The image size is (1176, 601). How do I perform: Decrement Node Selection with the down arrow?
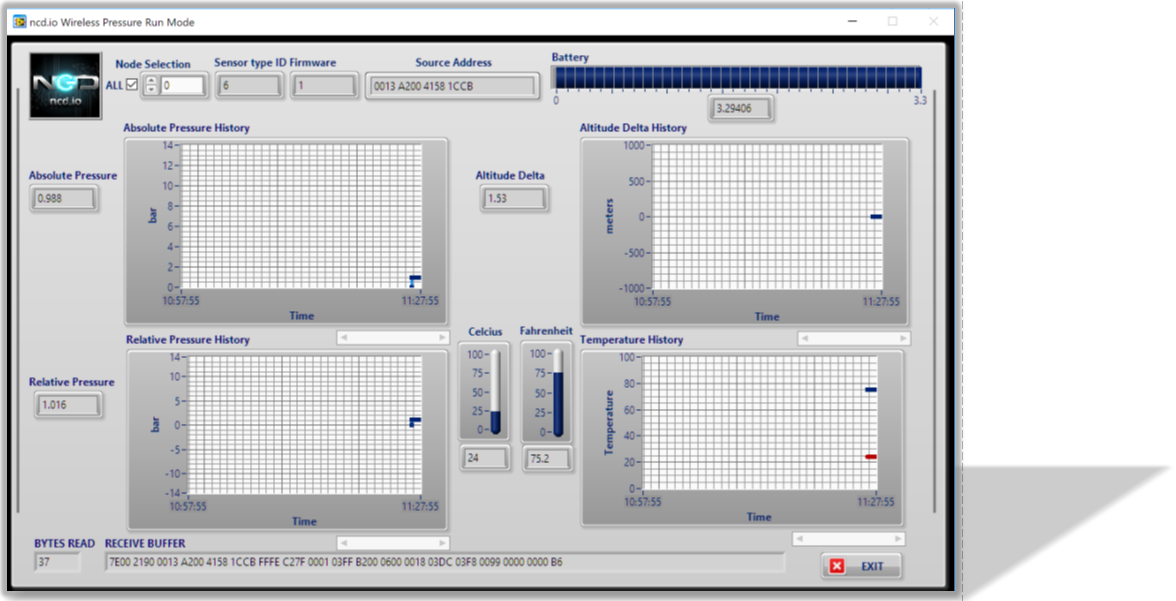[x=152, y=89]
